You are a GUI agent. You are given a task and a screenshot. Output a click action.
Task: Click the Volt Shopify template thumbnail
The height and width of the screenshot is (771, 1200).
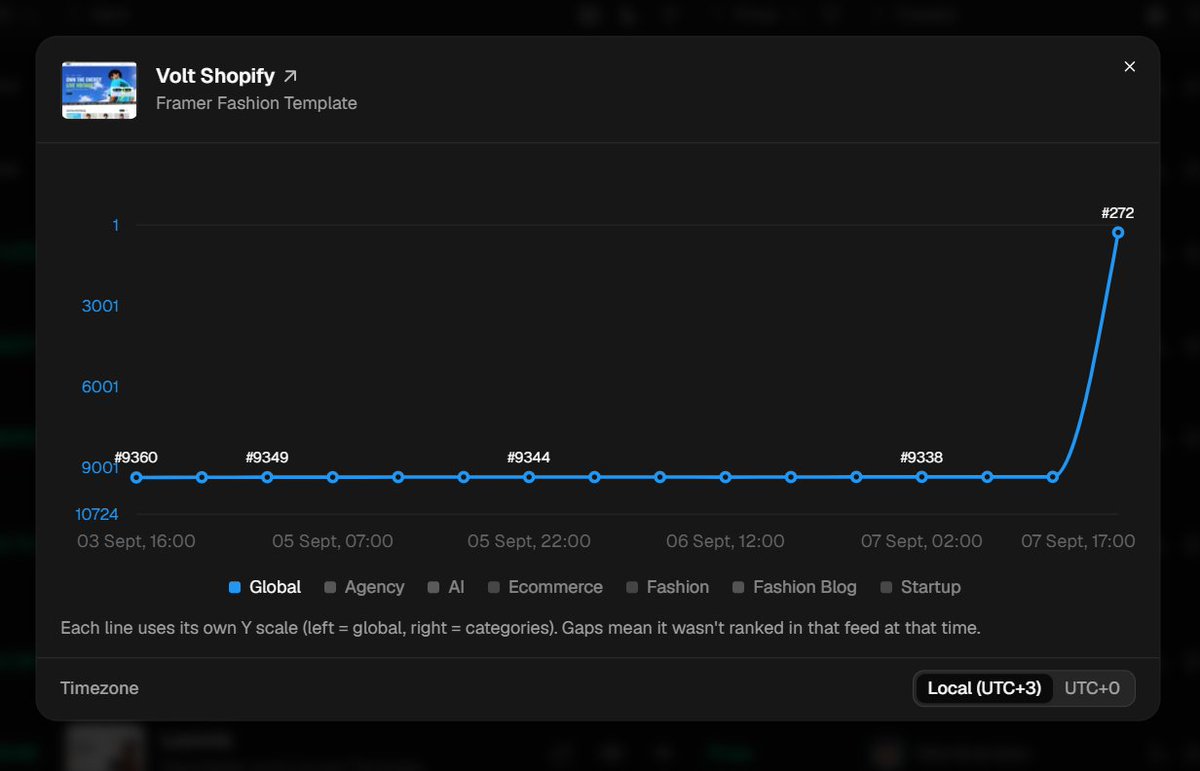click(x=99, y=90)
